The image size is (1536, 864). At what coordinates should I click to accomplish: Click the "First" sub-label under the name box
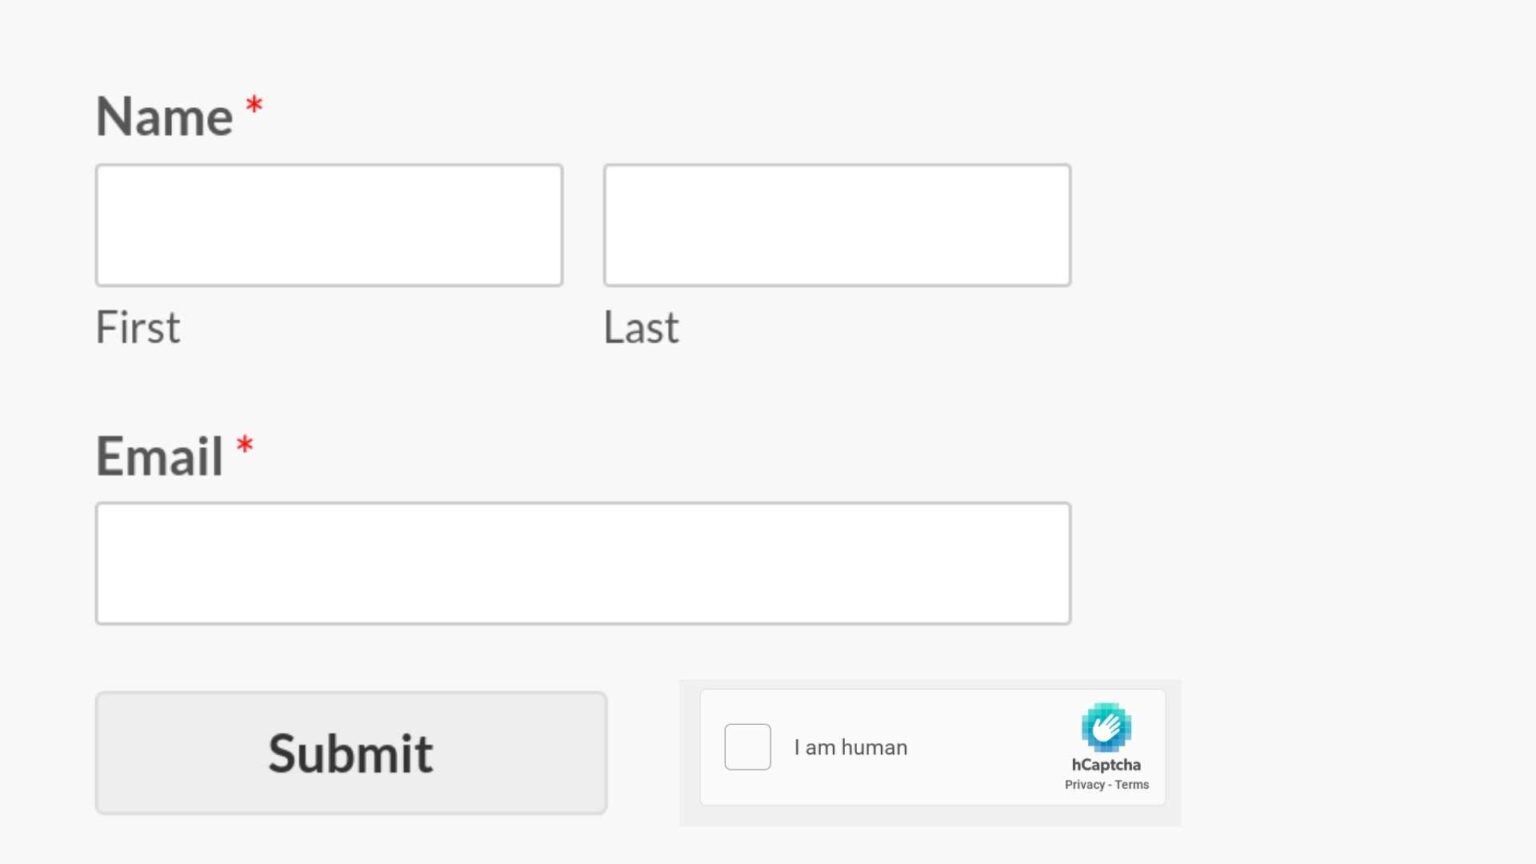coord(138,328)
